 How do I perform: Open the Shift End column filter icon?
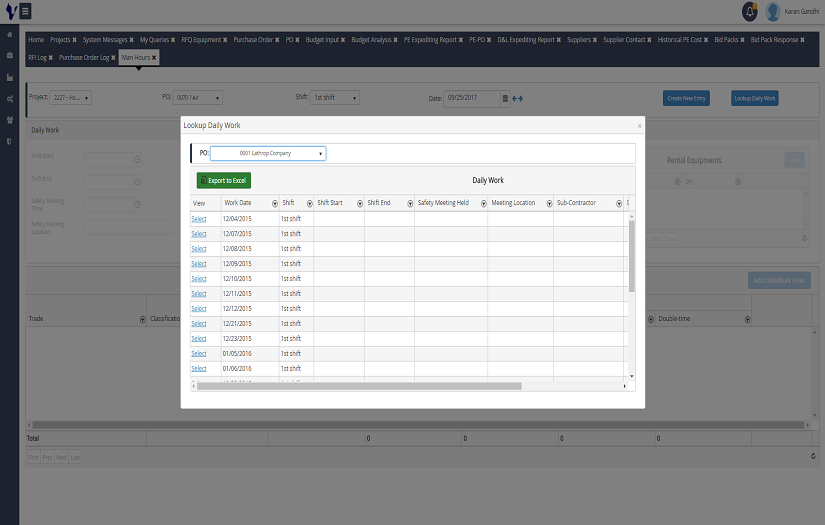(410, 204)
